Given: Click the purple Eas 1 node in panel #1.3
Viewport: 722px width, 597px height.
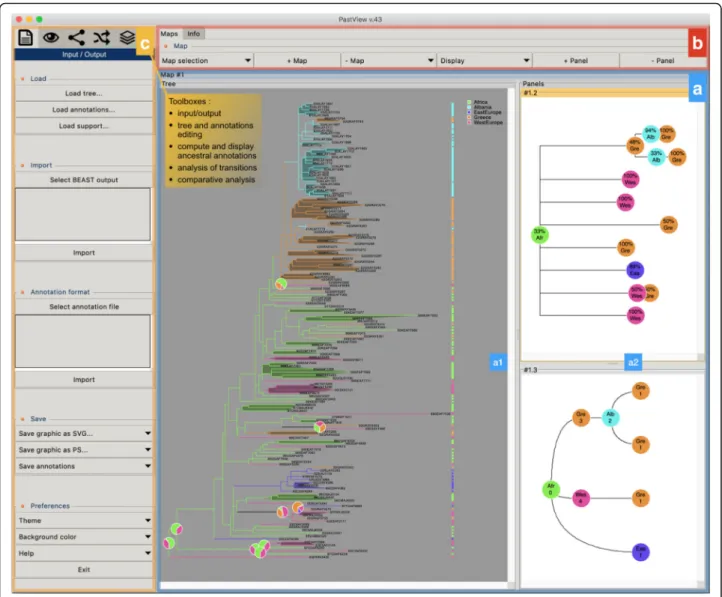Looking at the screenshot, I should tap(640, 552).
